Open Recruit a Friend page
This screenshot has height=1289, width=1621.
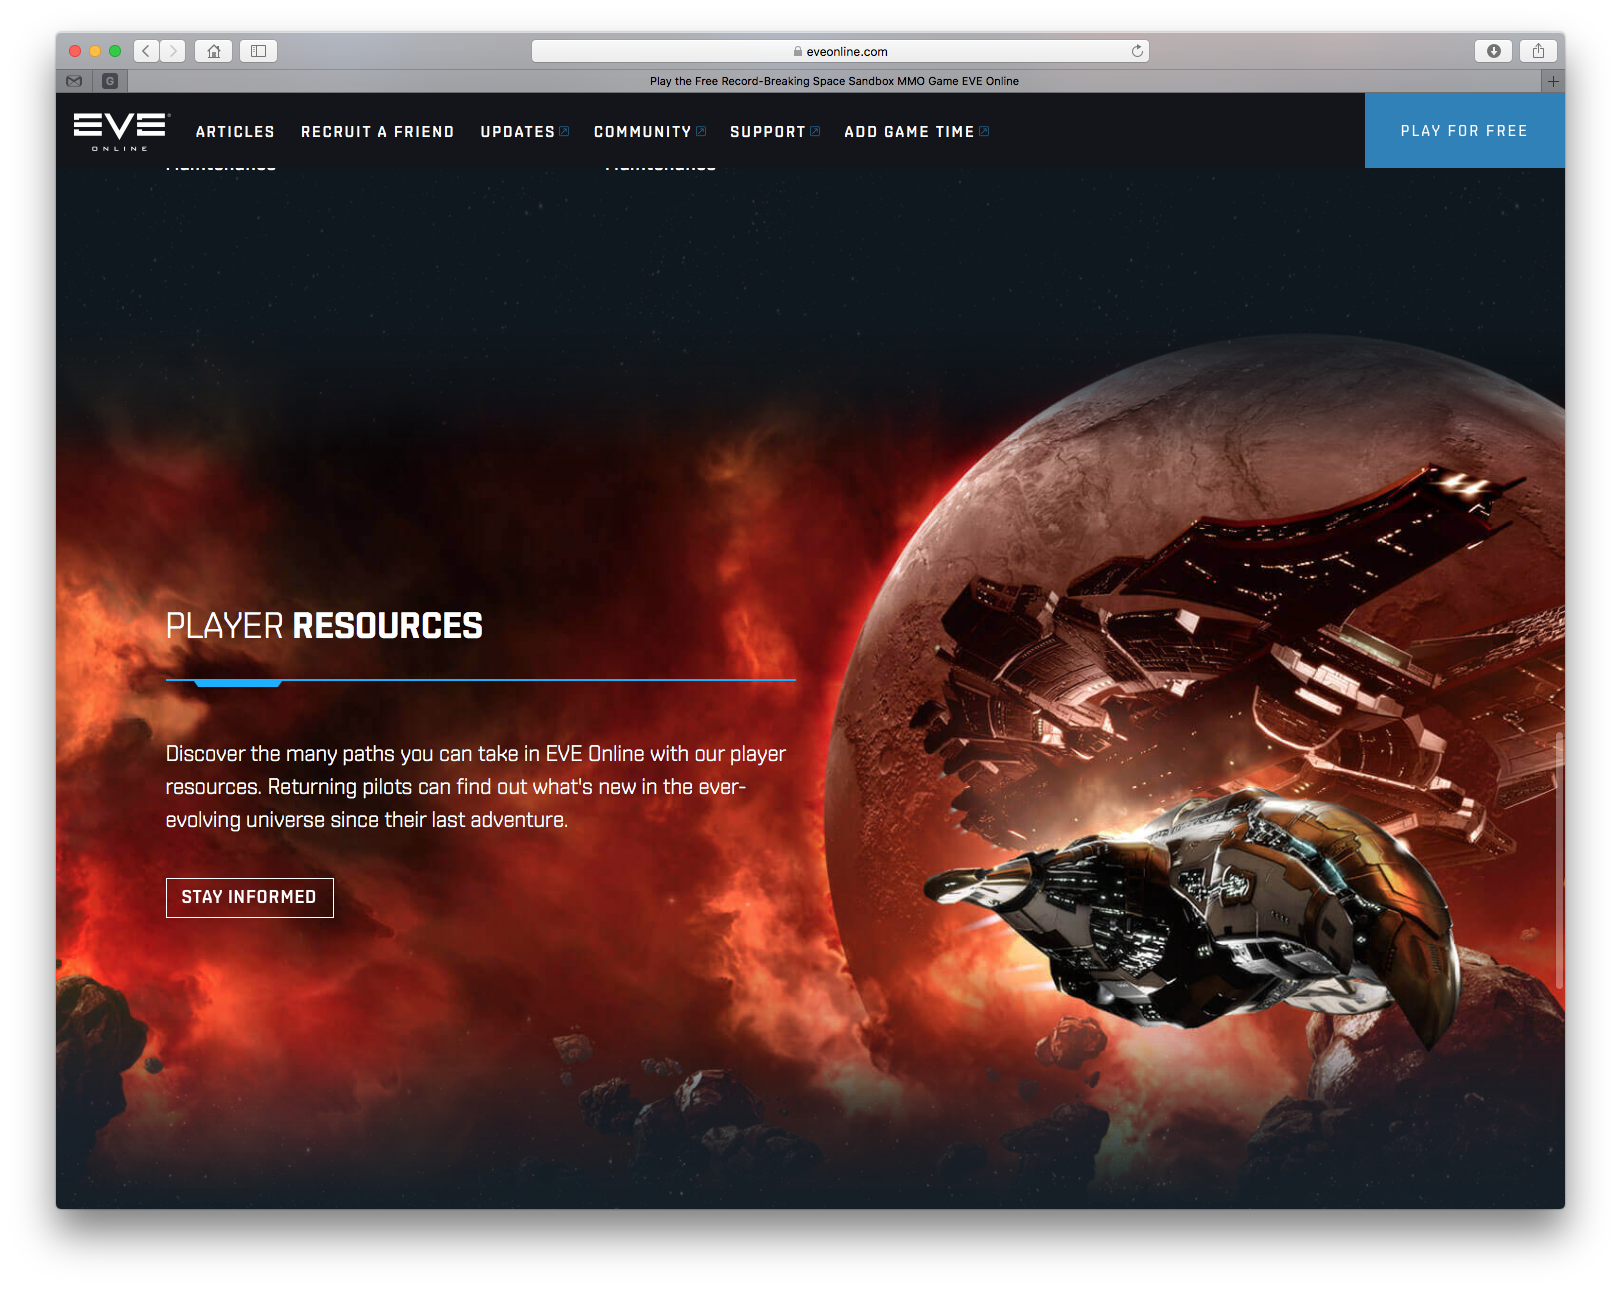377,132
